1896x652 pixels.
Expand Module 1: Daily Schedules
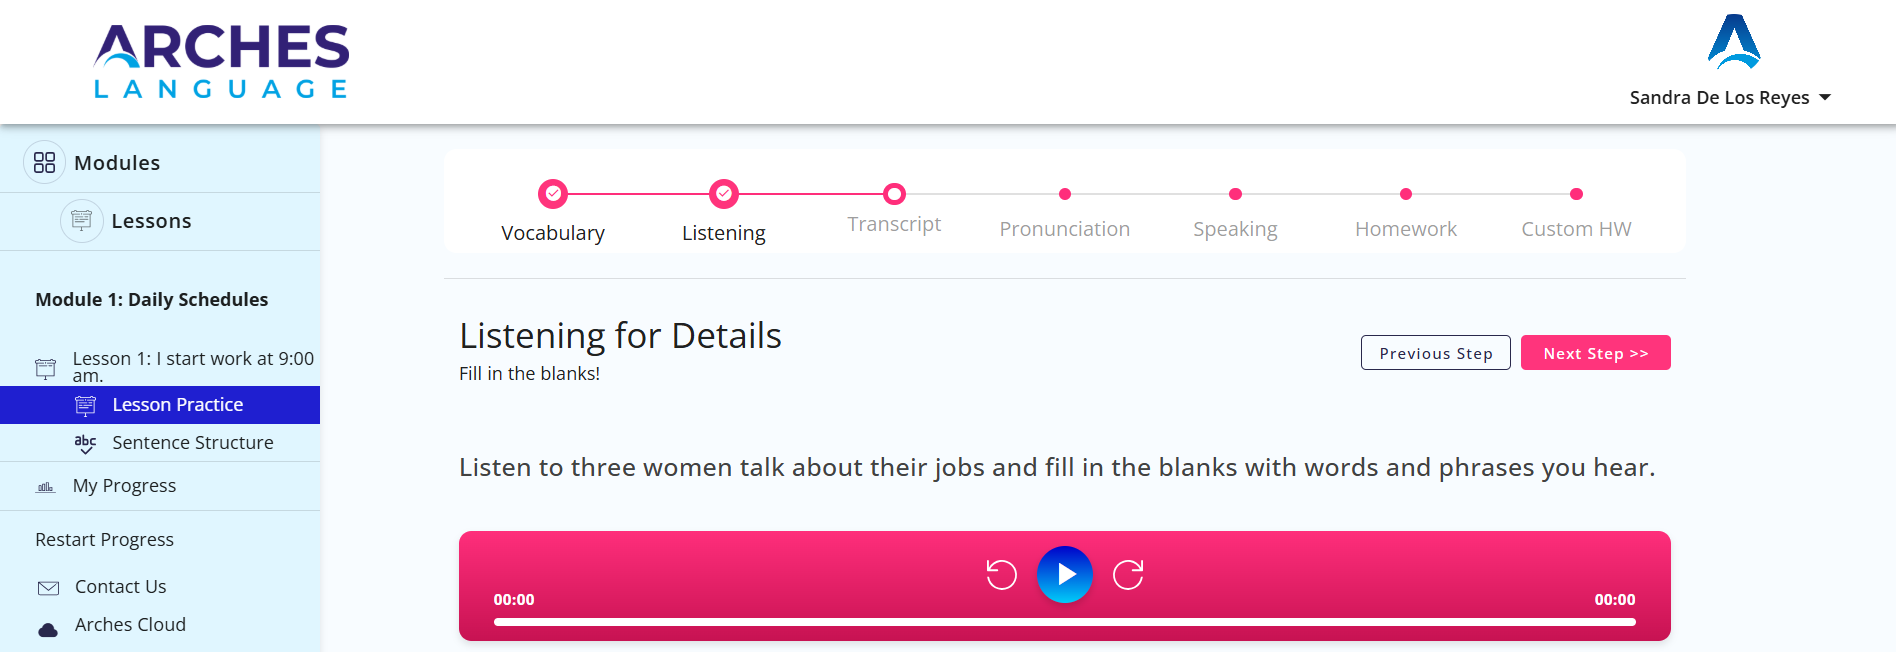click(x=152, y=299)
